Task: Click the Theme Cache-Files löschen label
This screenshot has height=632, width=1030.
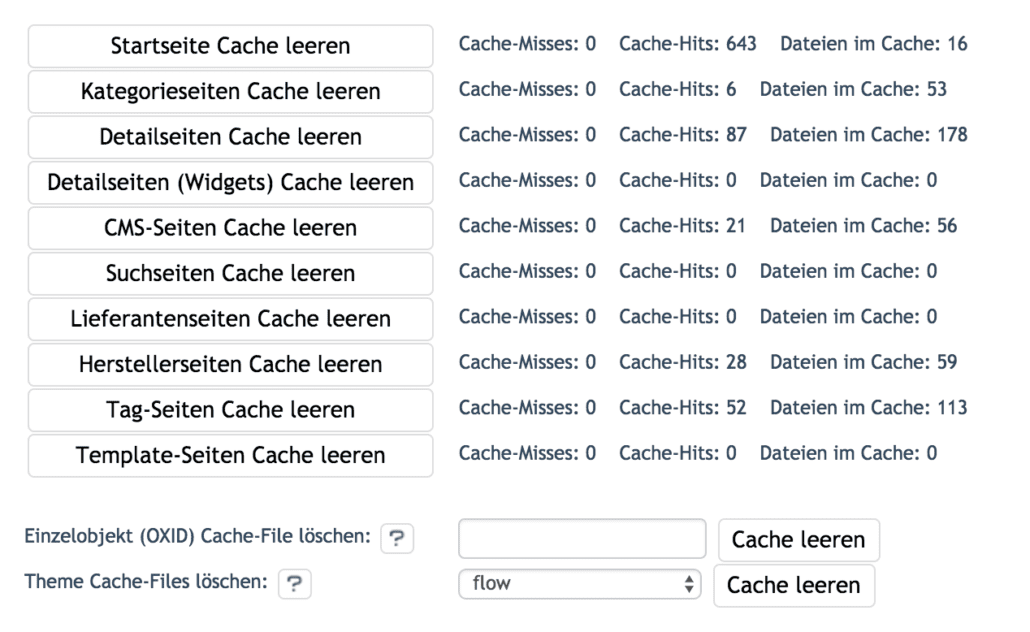Action: (x=146, y=581)
